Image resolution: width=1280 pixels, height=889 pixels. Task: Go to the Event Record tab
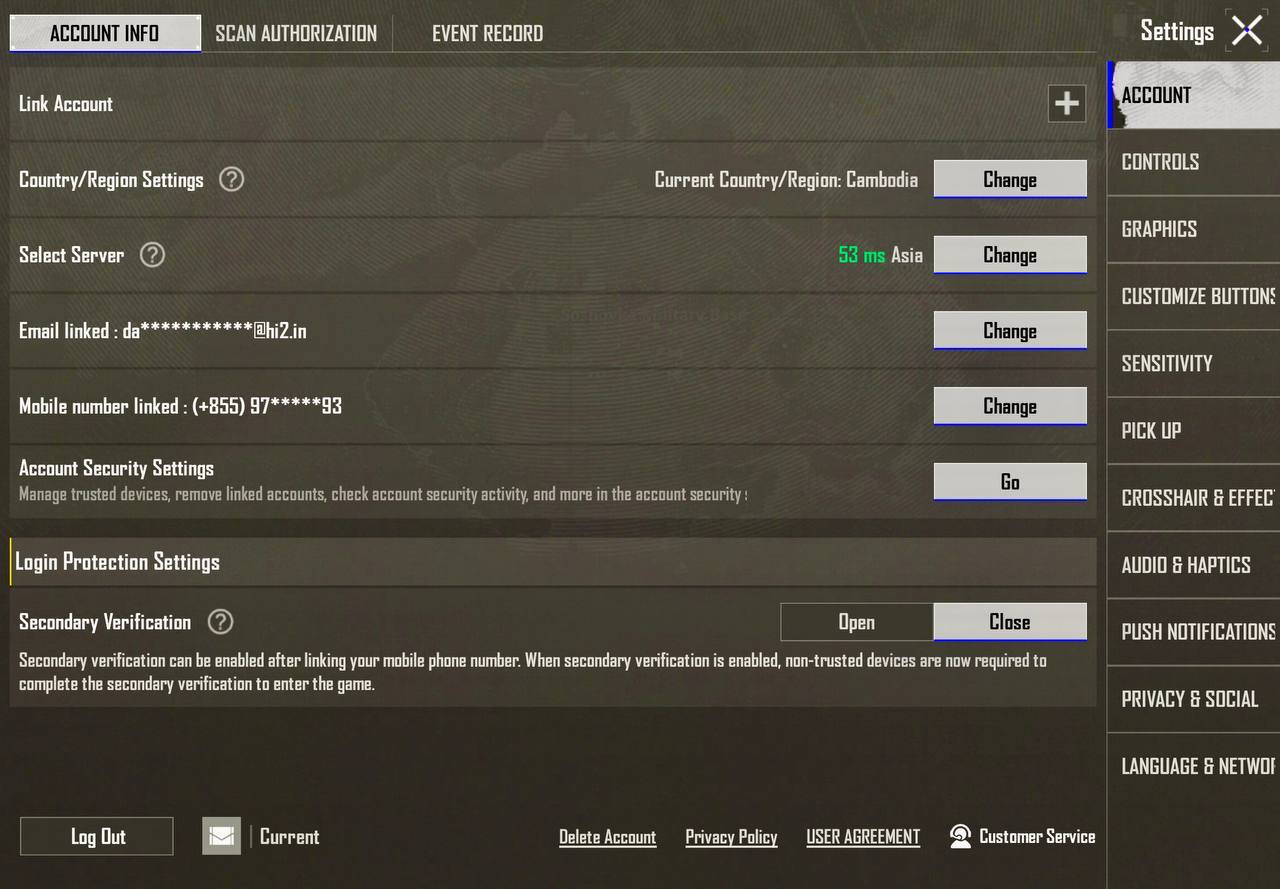pos(488,33)
